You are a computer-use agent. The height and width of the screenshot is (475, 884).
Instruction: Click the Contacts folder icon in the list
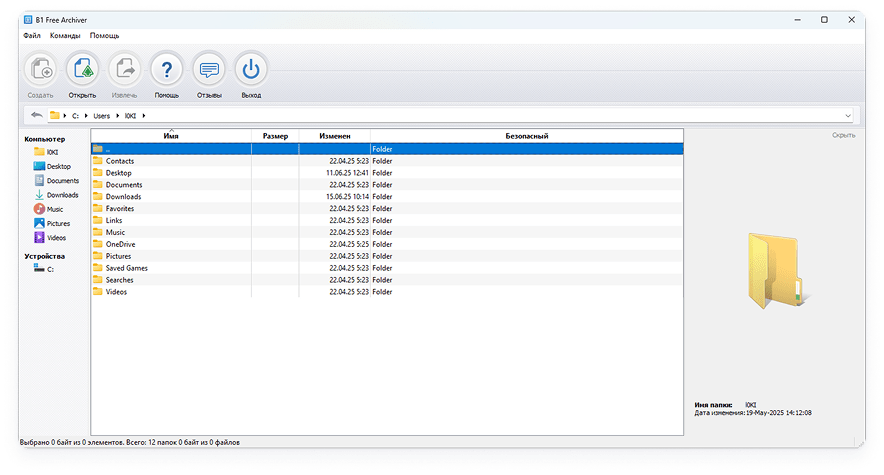[x=98, y=161]
